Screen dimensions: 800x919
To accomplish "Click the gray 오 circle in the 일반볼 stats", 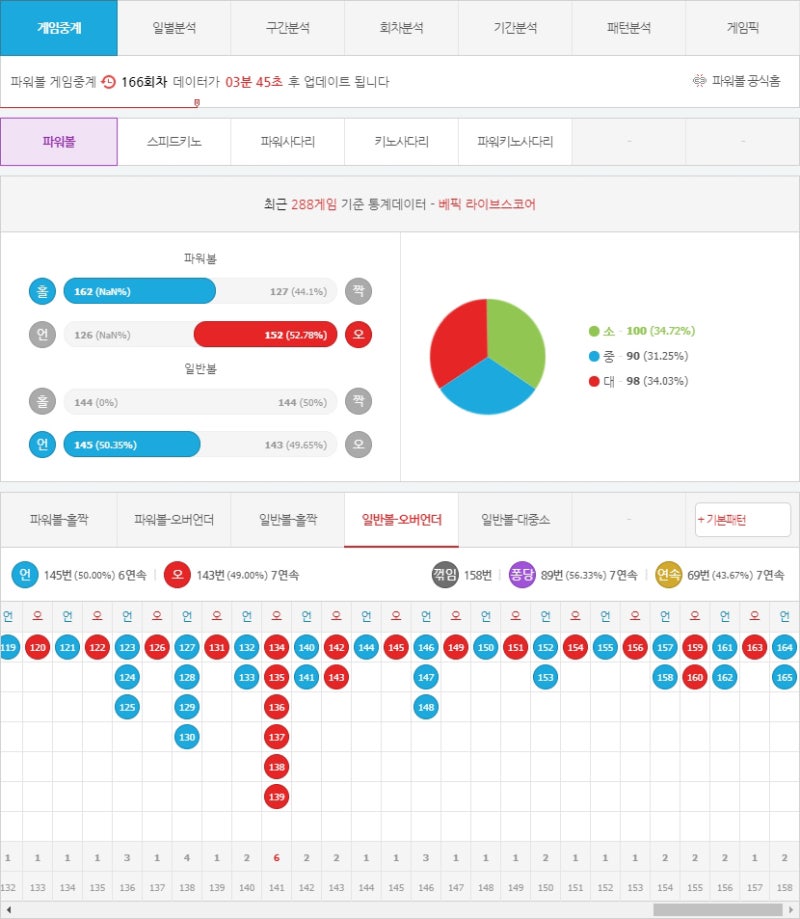I will [358, 444].
